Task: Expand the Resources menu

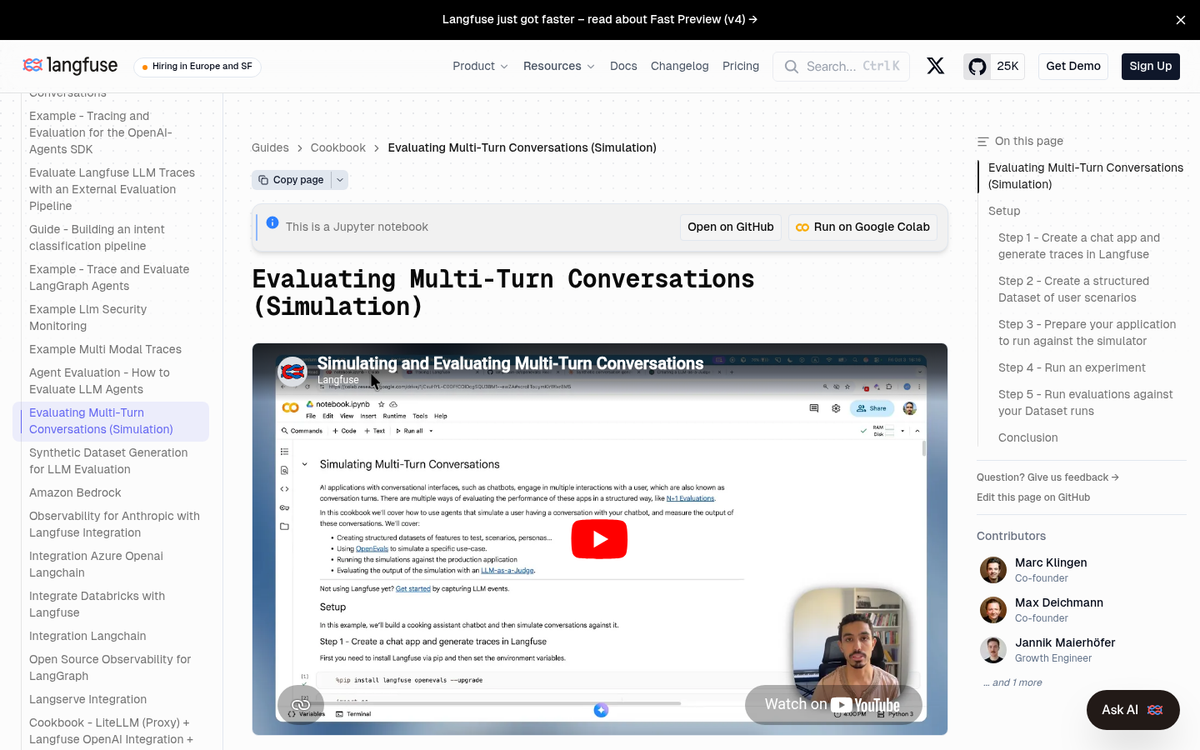Action: [559, 66]
